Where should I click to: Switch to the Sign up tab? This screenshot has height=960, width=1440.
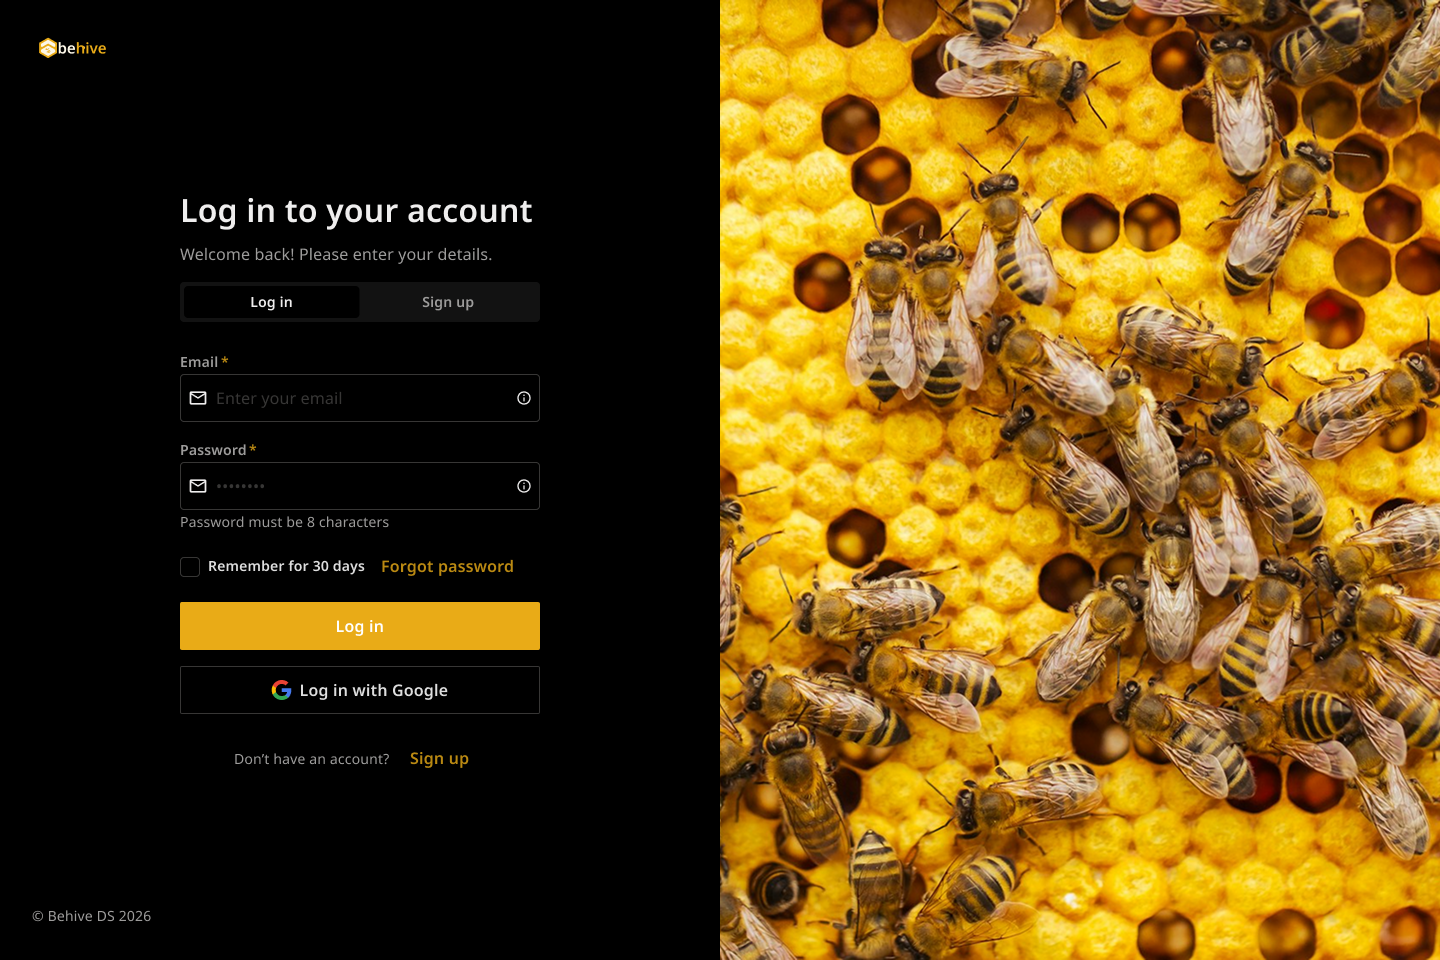[448, 301]
